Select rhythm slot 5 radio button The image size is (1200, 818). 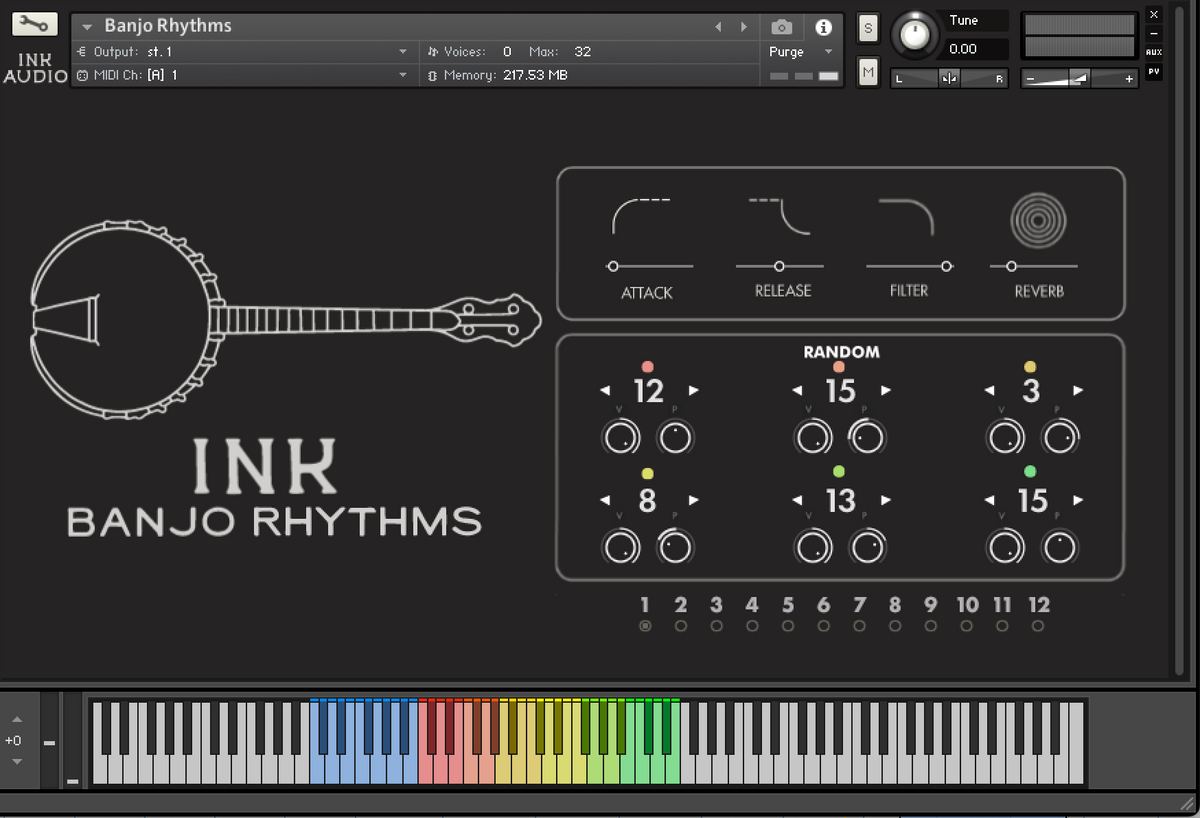tap(787, 623)
